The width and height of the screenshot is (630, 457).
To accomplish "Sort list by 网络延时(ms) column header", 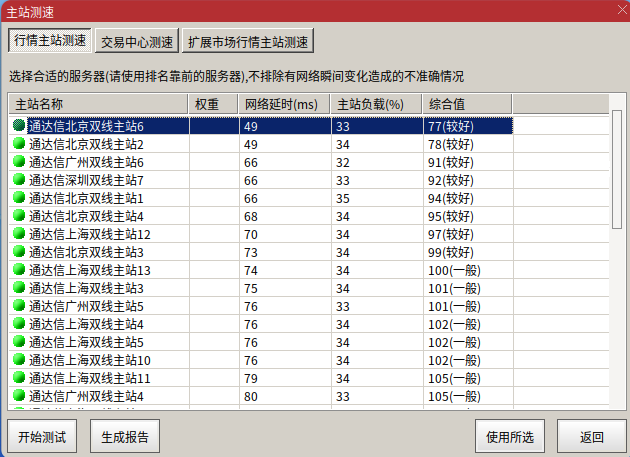I will click(284, 105).
